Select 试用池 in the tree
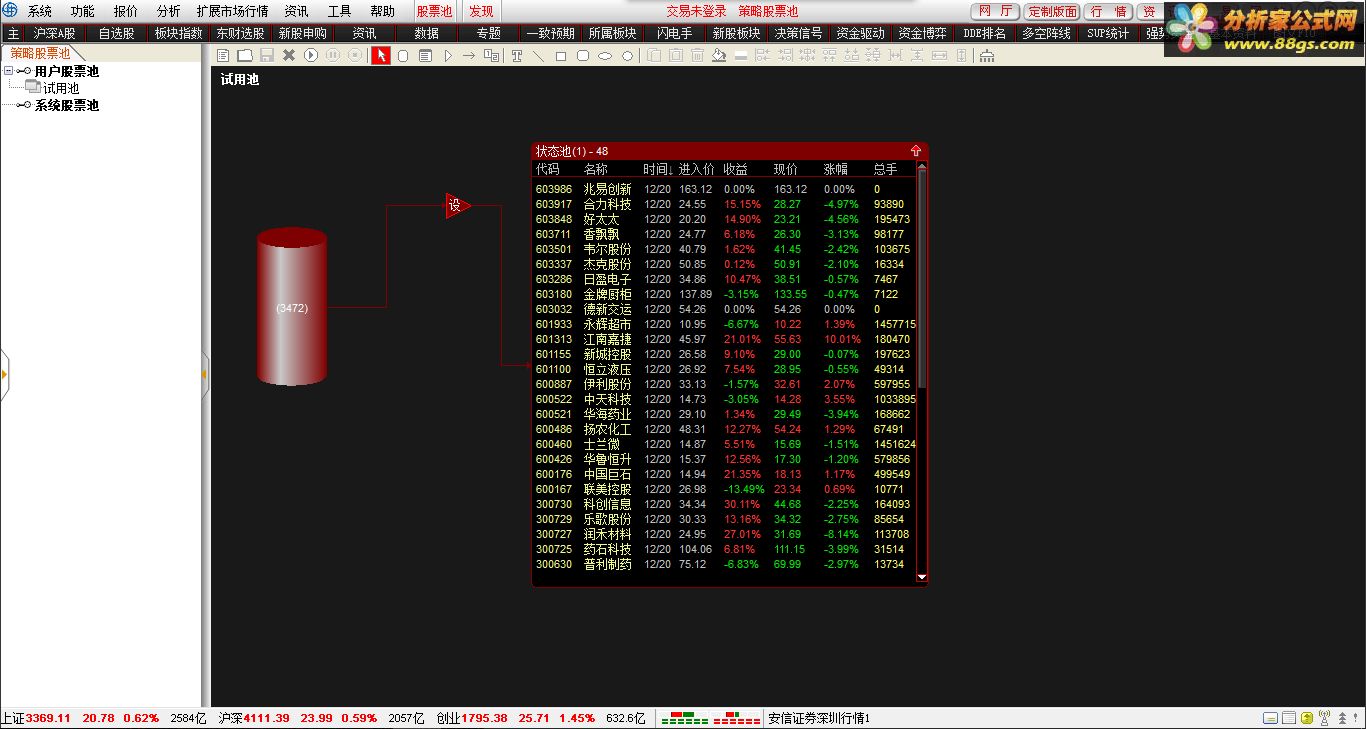This screenshot has height=729, width=1366. click(61, 88)
